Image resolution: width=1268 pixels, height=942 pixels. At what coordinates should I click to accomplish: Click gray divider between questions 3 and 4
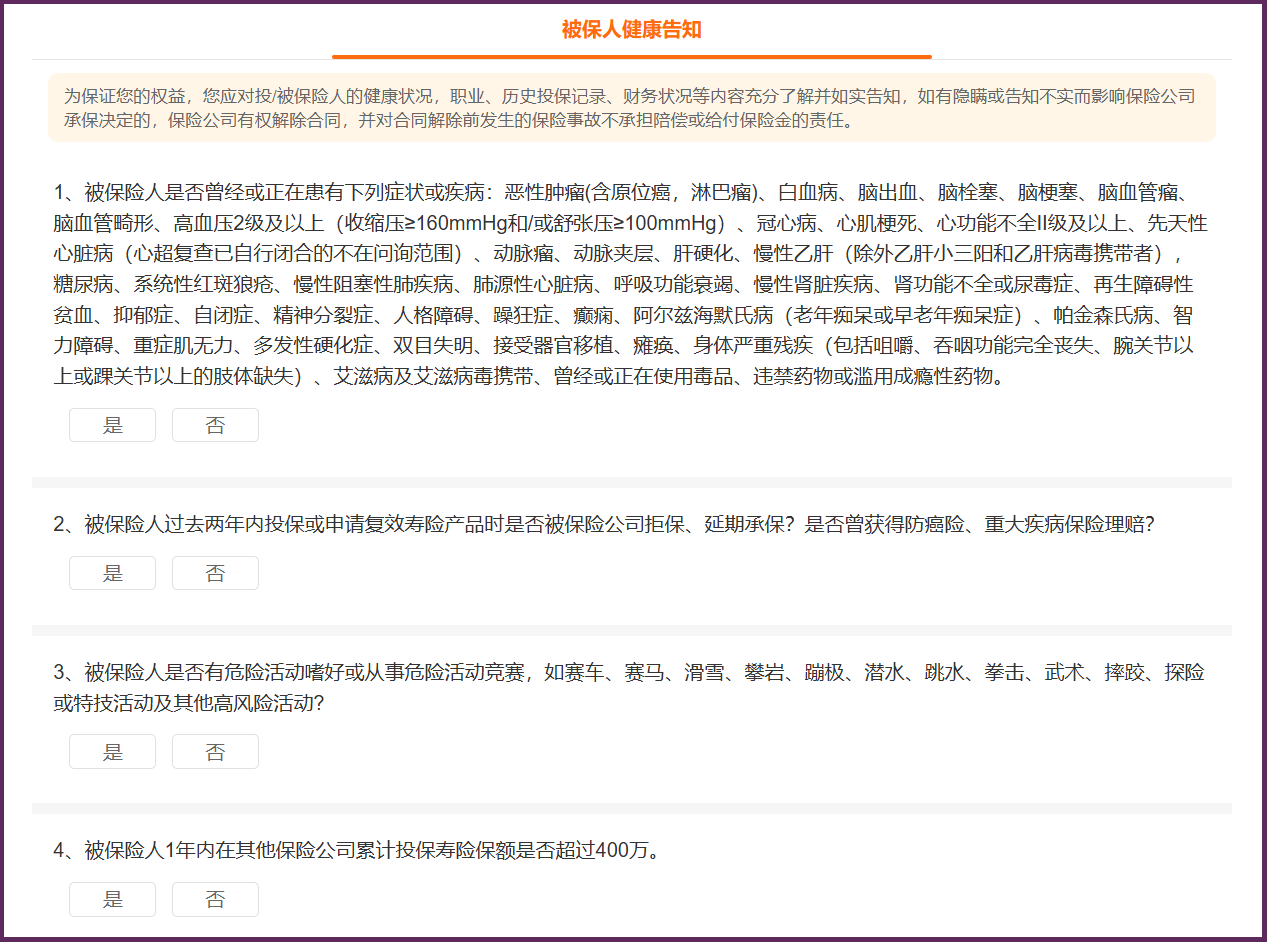pos(631,808)
